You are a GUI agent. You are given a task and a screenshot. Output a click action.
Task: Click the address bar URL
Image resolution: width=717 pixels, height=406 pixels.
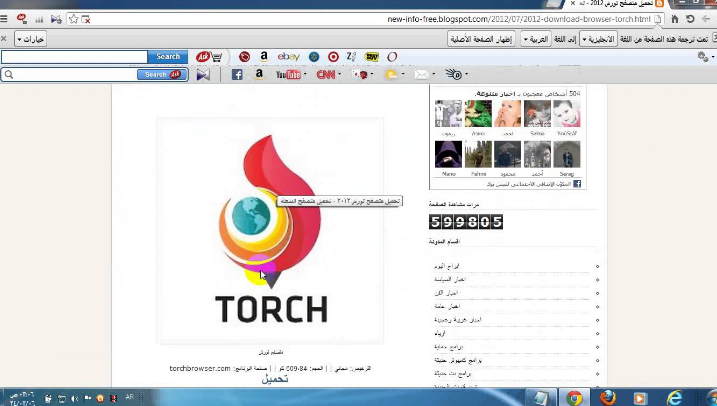pyautogui.click(x=519, y=19)
